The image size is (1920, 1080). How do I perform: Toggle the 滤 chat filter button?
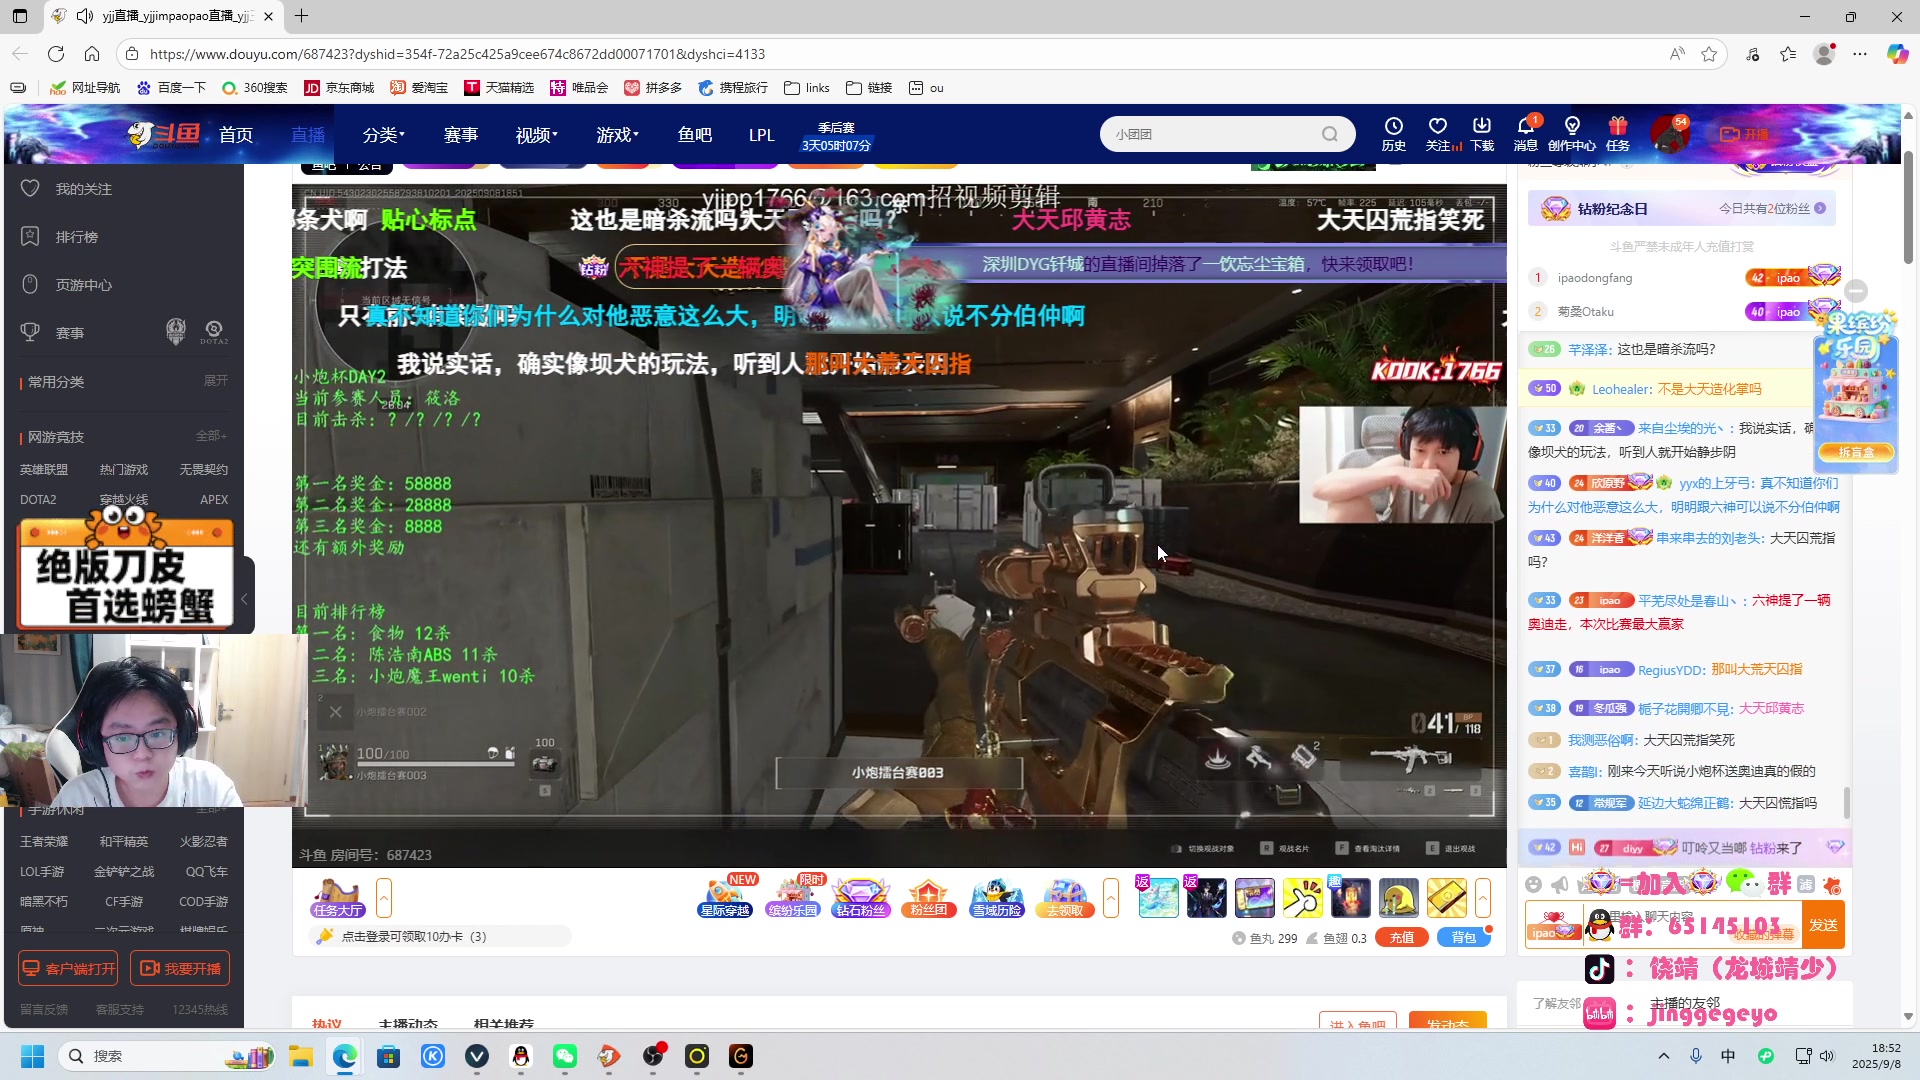point(1805,884)
